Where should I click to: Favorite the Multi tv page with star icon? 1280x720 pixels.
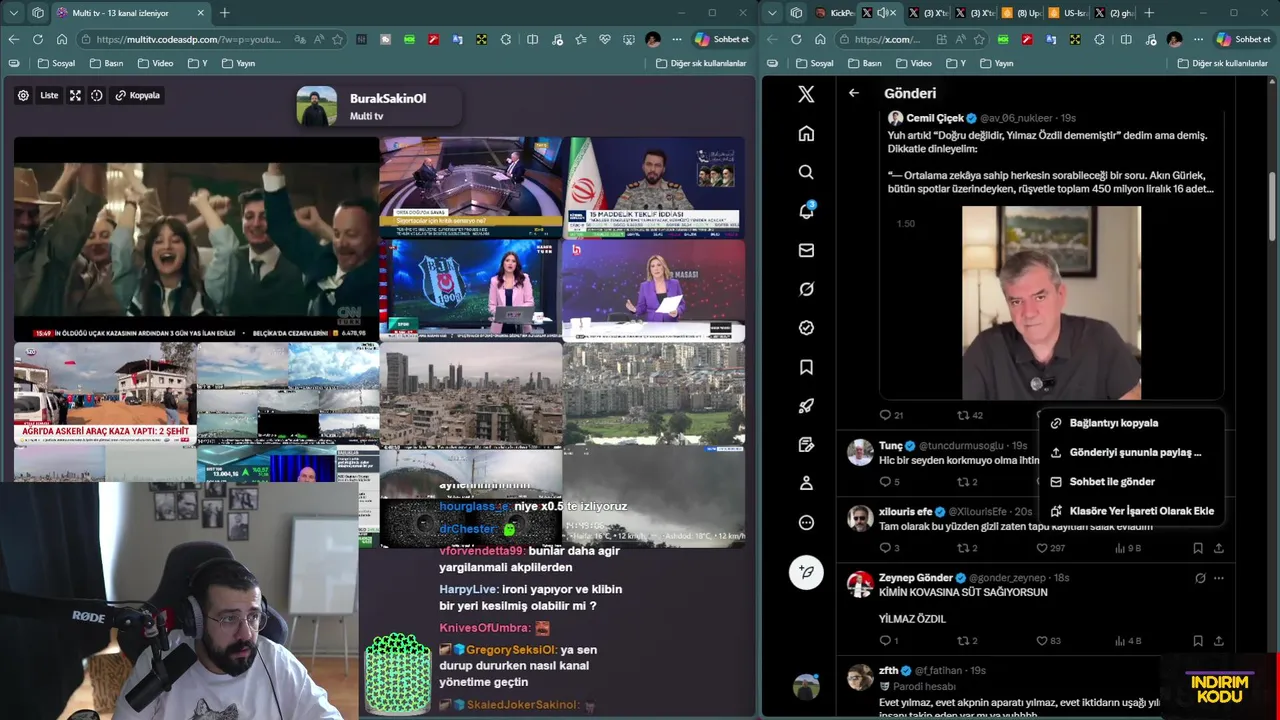pos(337,39)
